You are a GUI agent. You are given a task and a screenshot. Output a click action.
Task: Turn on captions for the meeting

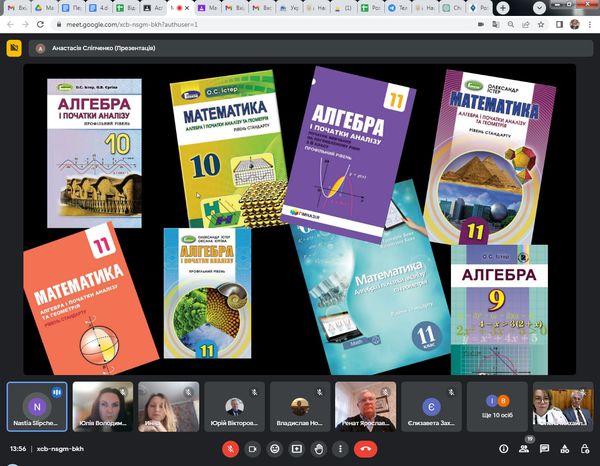[274, 449]
